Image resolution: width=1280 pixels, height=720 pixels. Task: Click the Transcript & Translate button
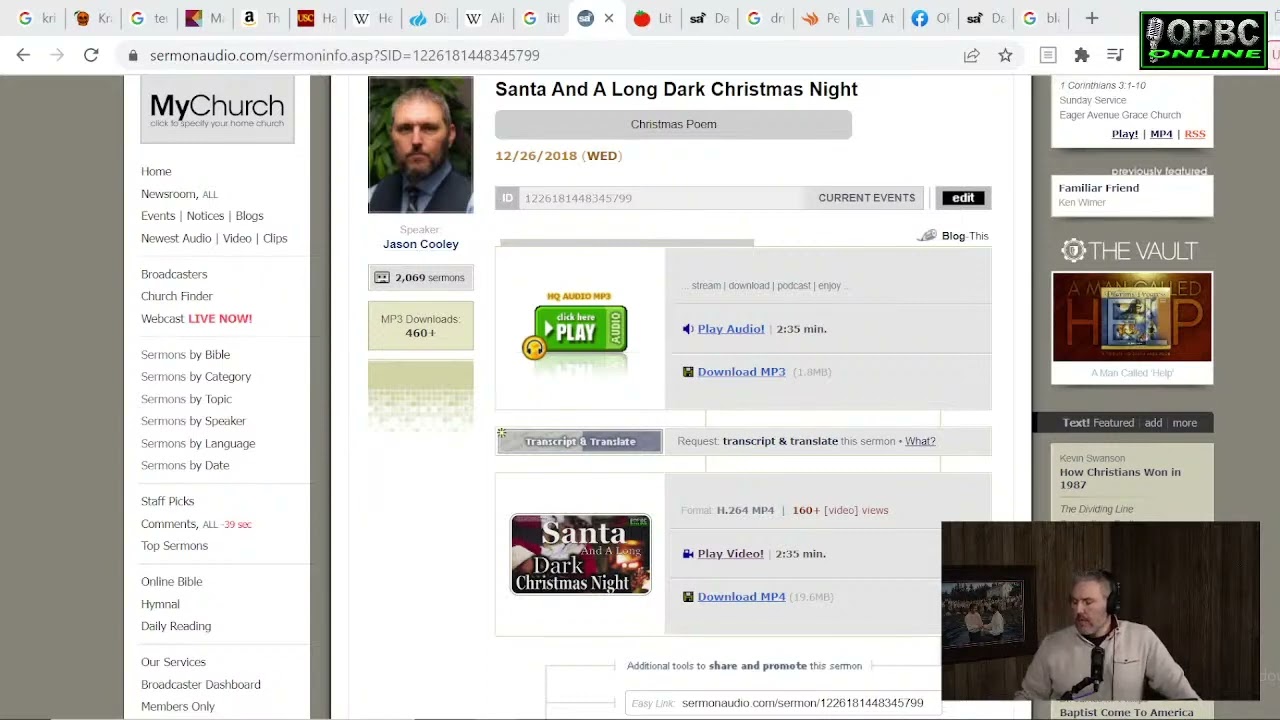tap(579, 441)
